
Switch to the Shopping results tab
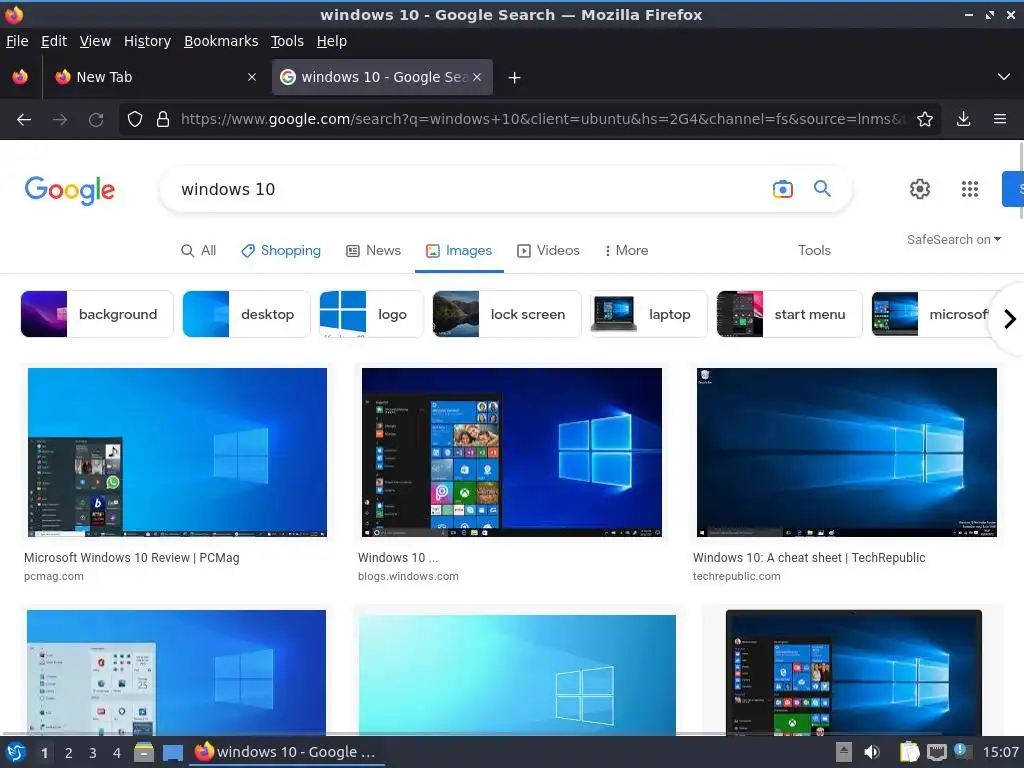[281, 251]
